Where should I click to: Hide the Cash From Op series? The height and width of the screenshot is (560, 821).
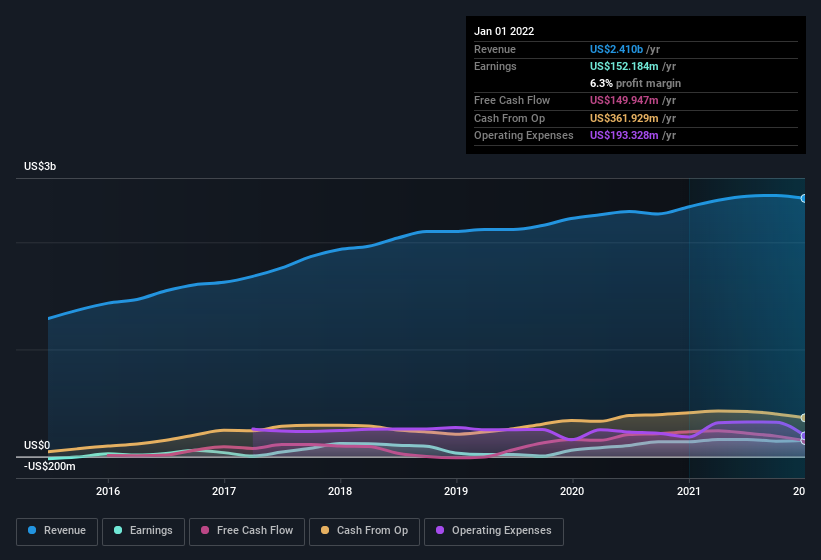coord(364,531)
